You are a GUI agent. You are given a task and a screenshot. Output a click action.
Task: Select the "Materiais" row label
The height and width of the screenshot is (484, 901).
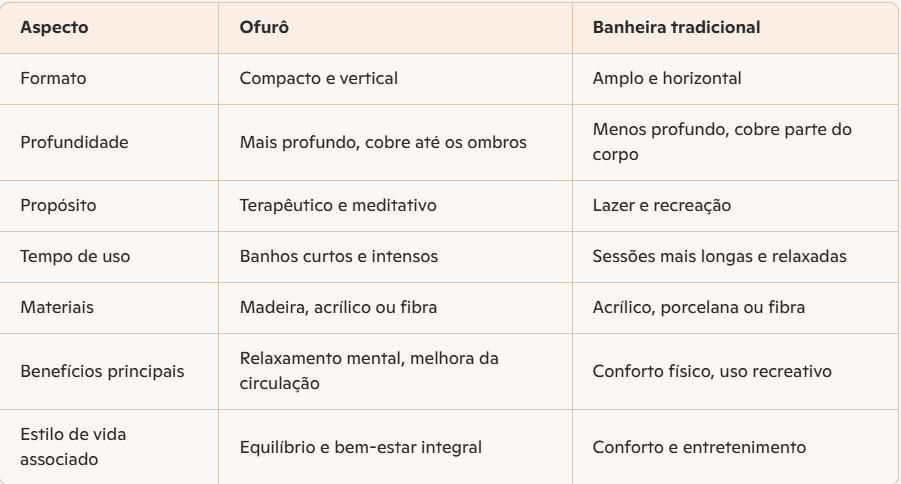point(57,306)
